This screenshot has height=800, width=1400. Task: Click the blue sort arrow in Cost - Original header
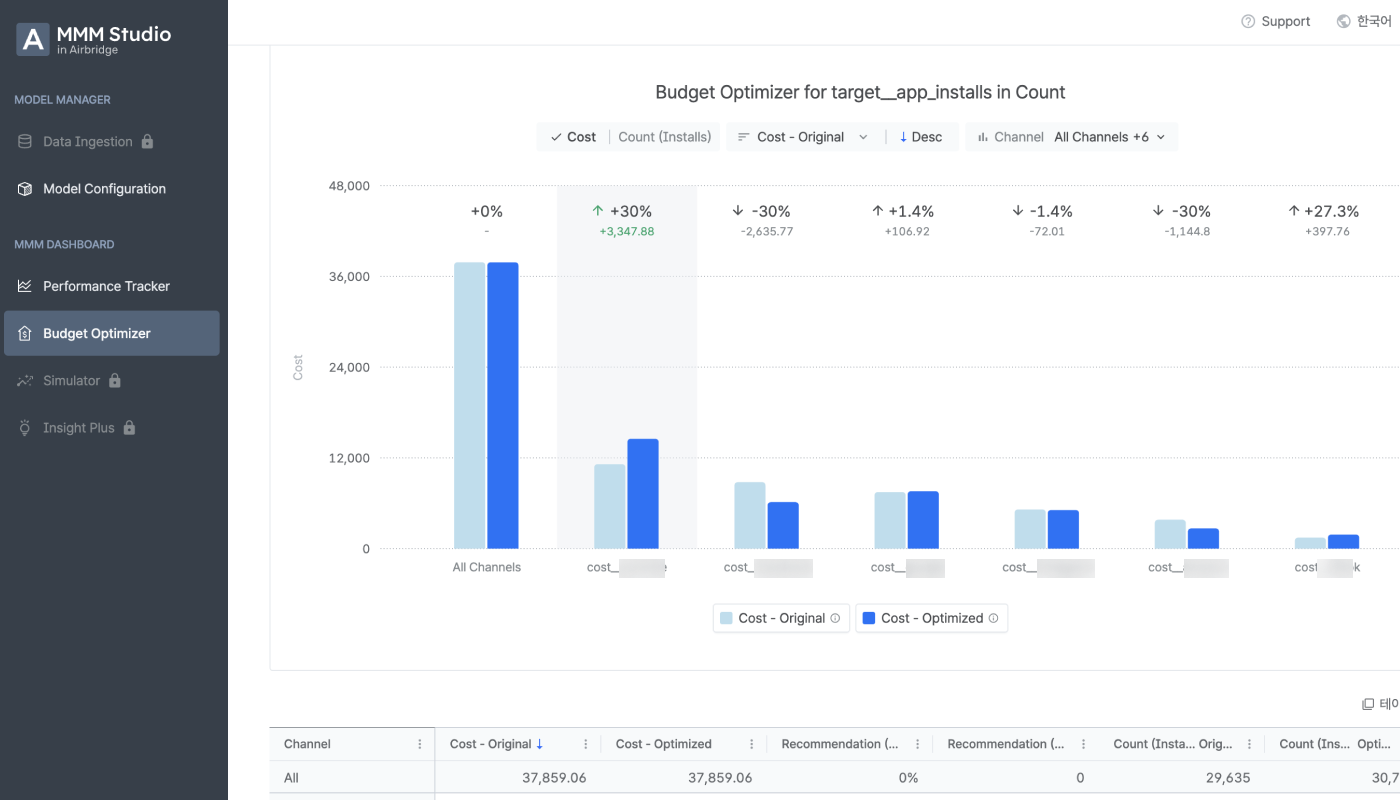pyautogui.click(x=540, y=744)
